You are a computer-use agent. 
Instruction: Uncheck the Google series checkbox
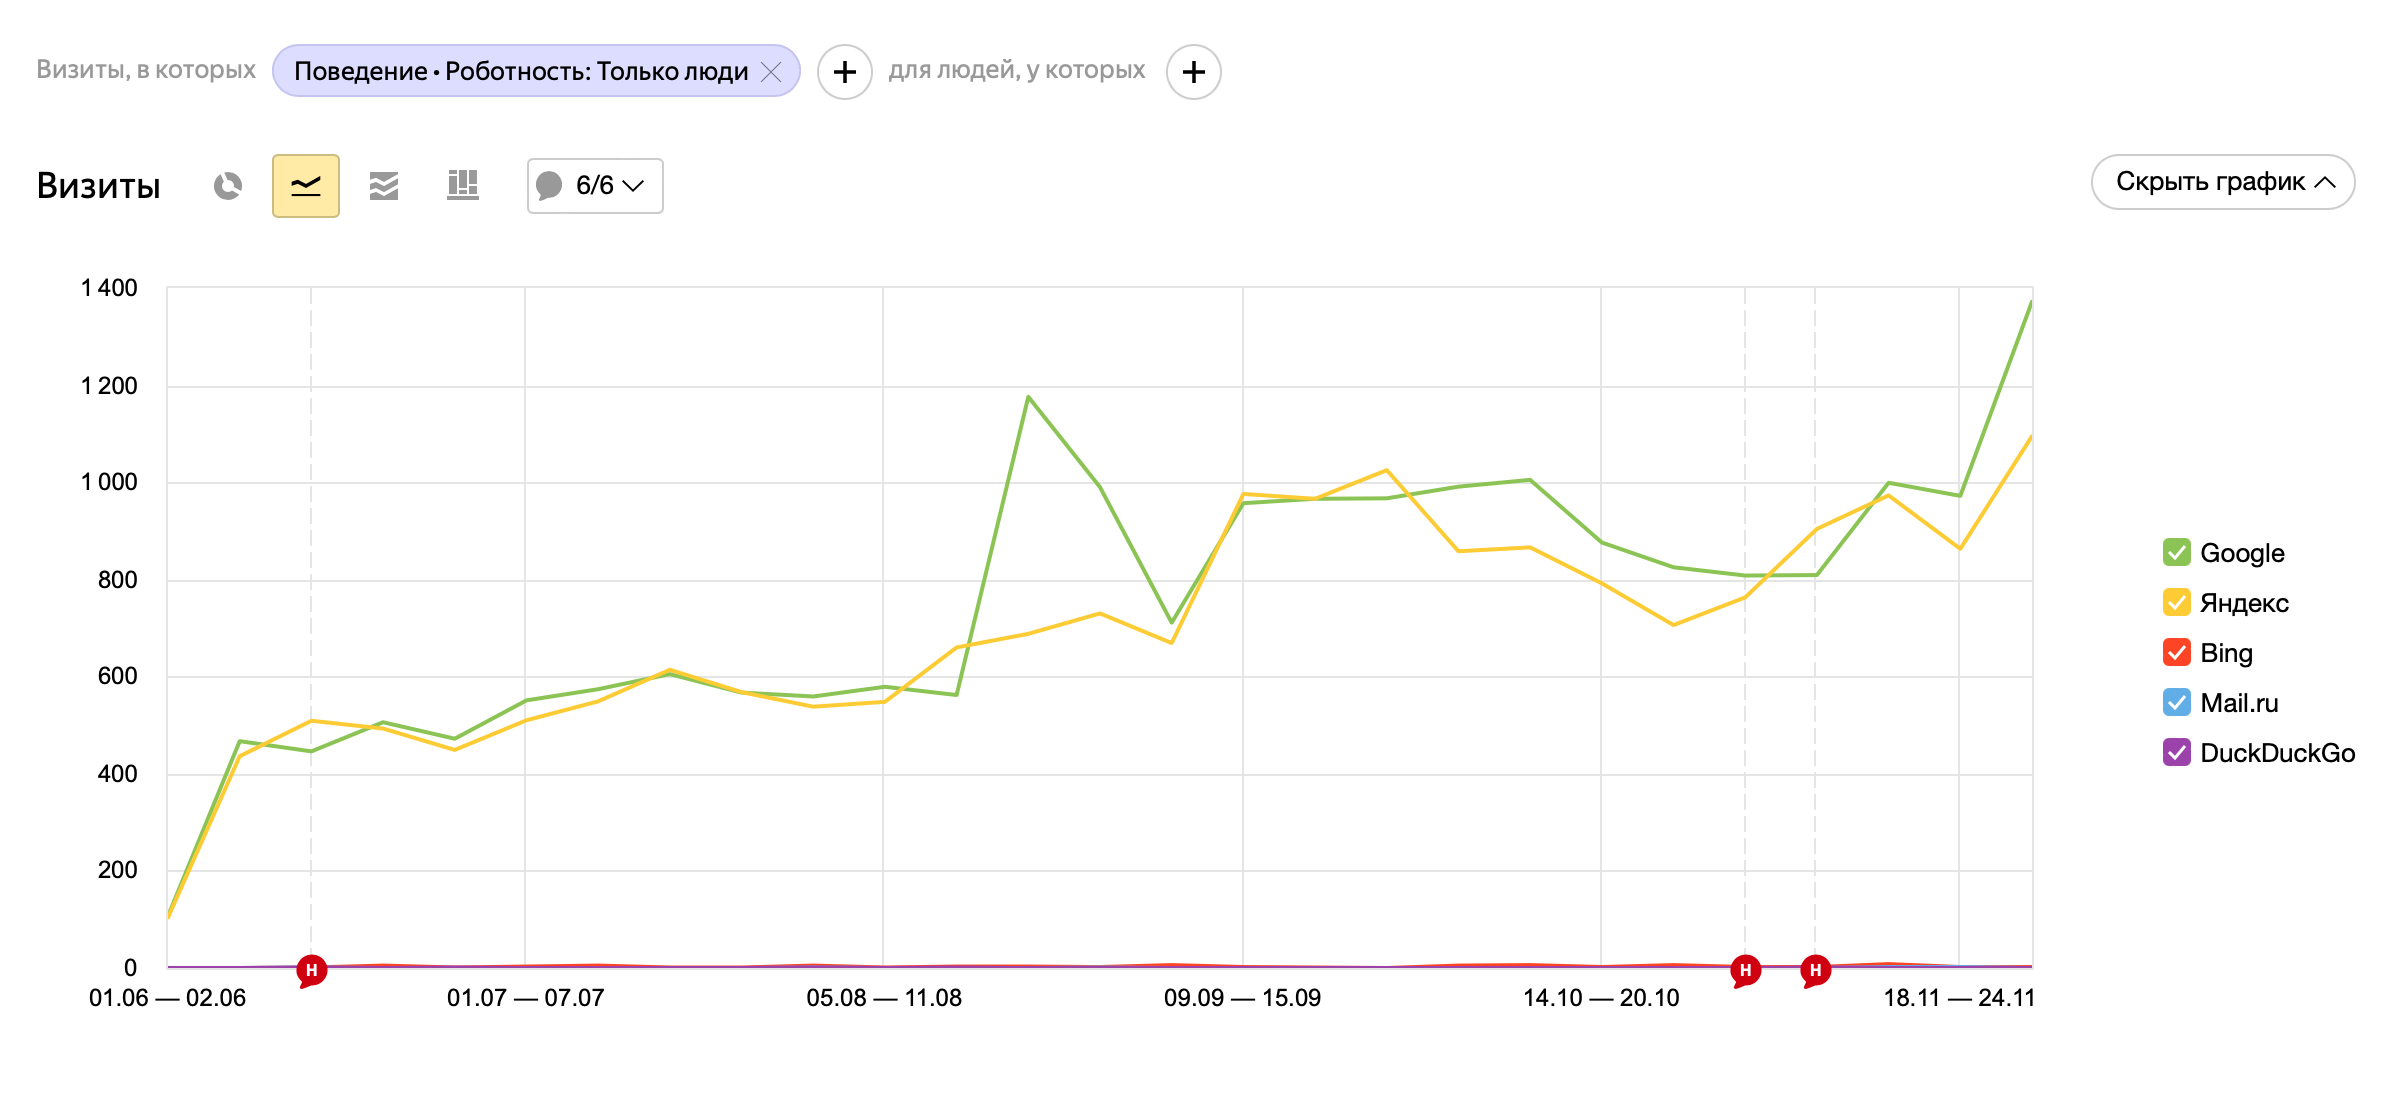(2176, 552)
